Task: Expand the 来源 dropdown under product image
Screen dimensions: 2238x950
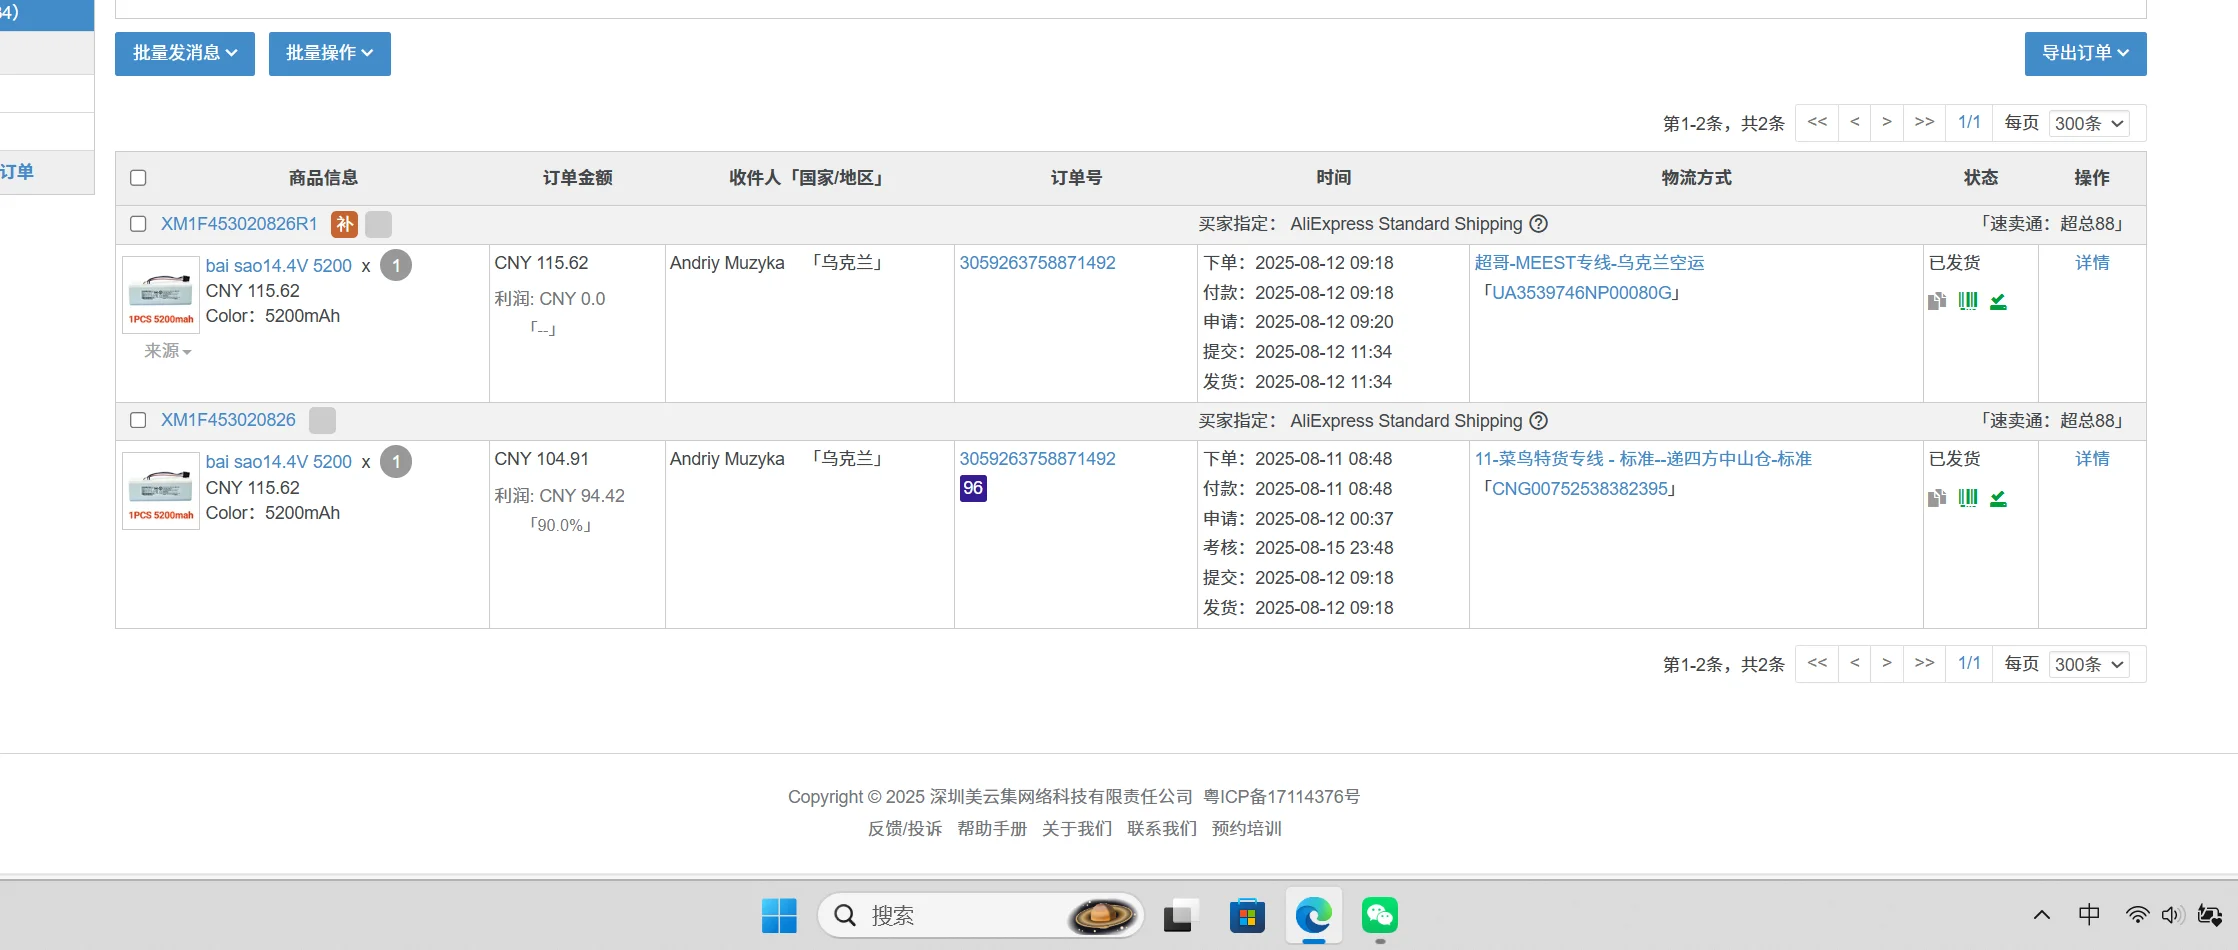Action: click(167, 351)
